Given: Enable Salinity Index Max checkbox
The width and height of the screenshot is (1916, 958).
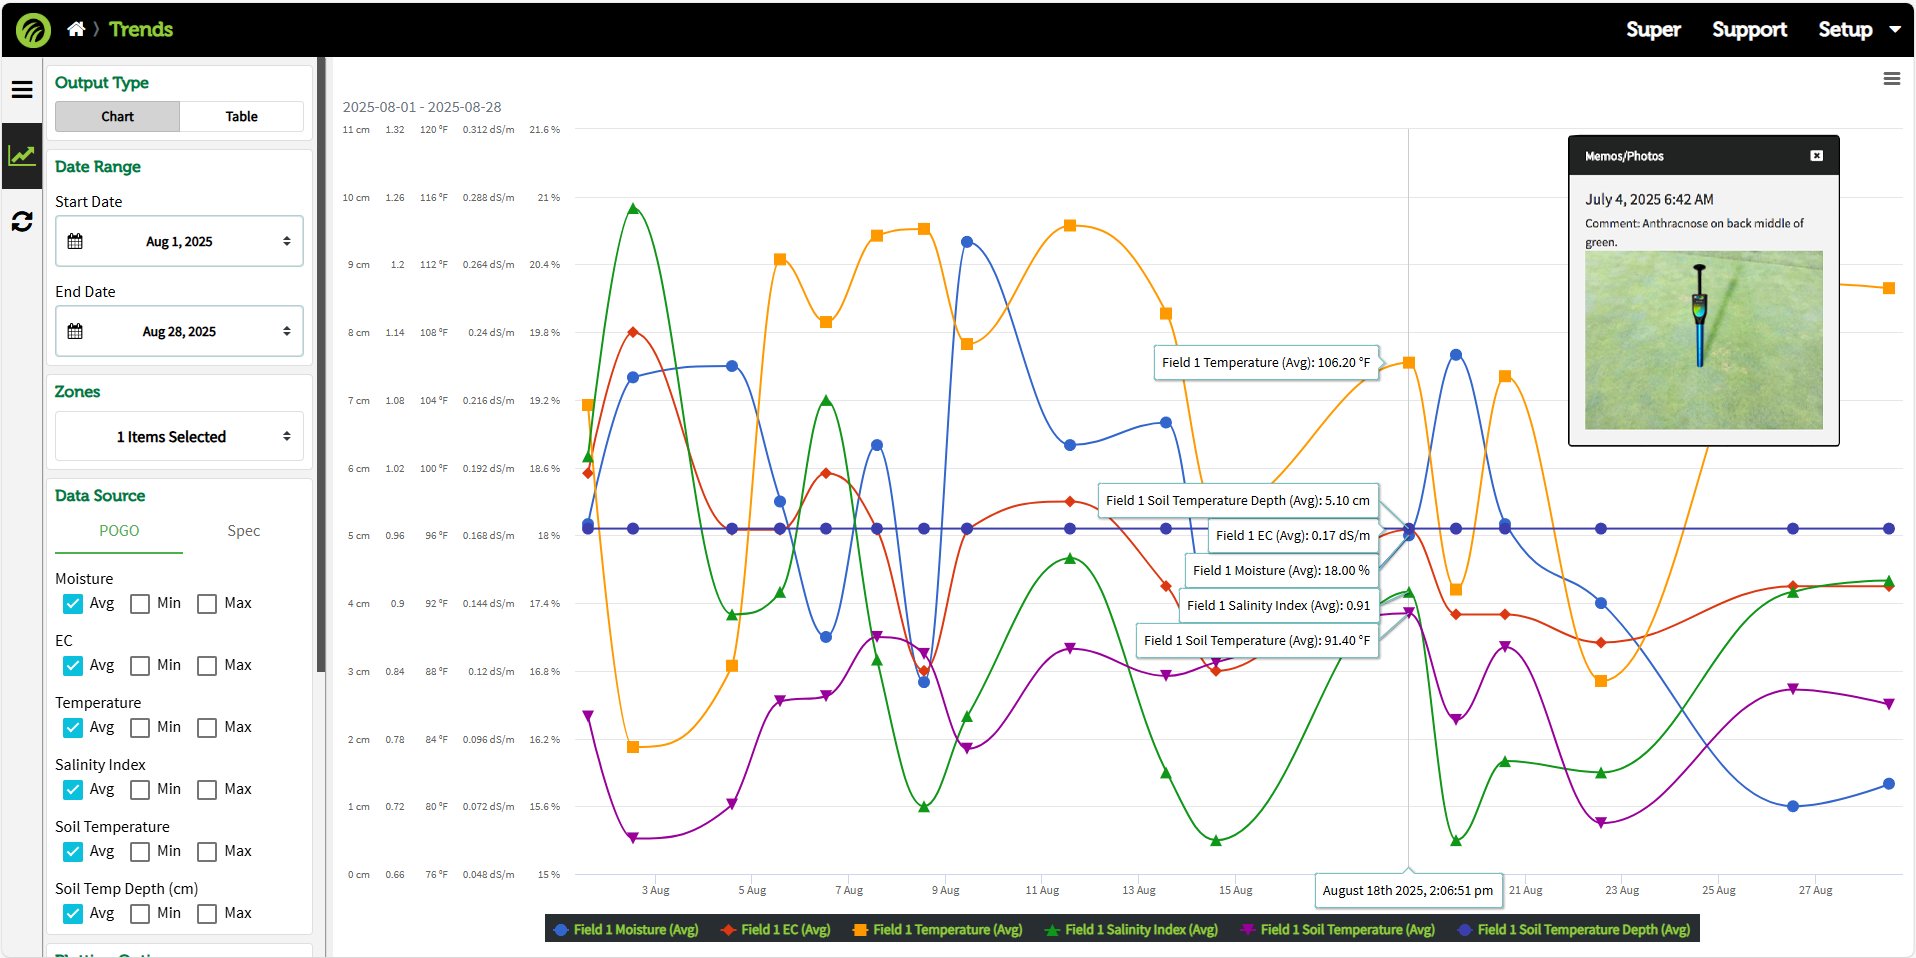Looking at the screenshot, I should (207, 790).
